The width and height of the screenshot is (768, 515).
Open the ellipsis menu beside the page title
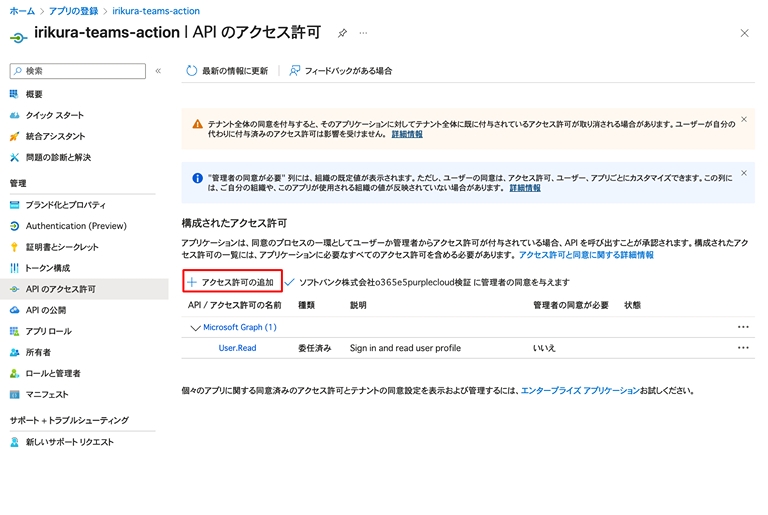pos(363,33)
